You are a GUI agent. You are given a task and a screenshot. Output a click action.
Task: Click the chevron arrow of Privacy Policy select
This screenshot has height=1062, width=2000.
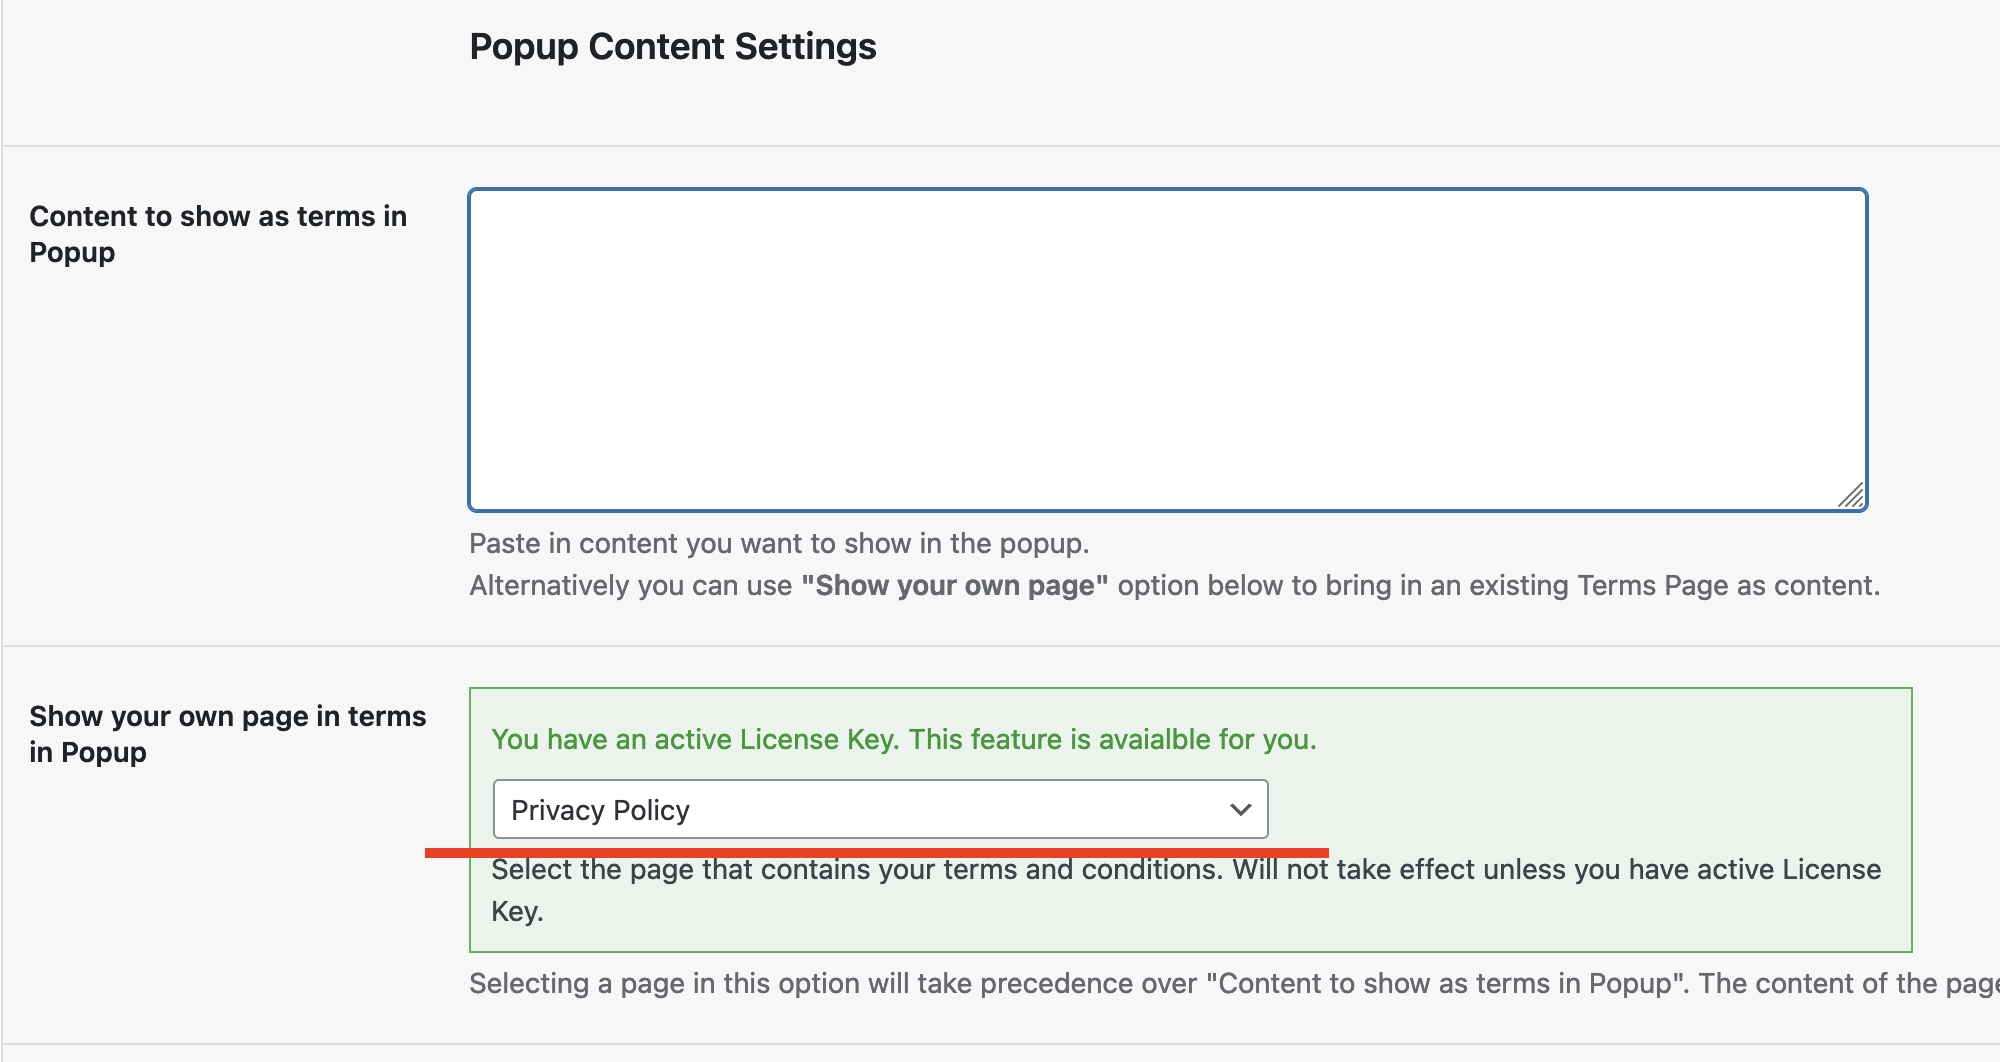point(1240,809)
